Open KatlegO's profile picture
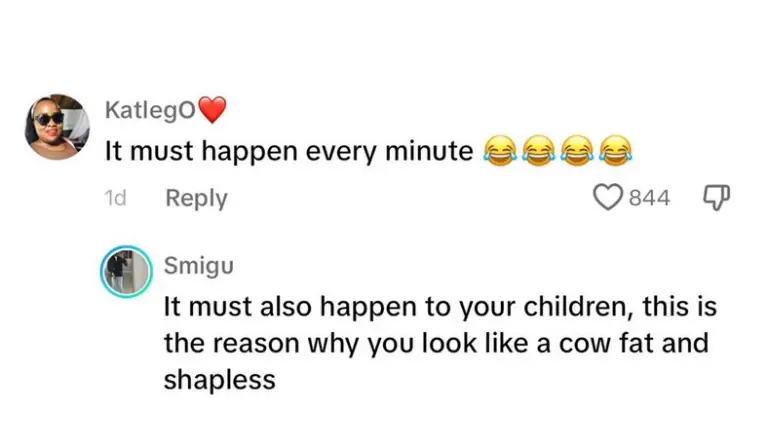This screenshot has width=768, height=446. point(53,127)
